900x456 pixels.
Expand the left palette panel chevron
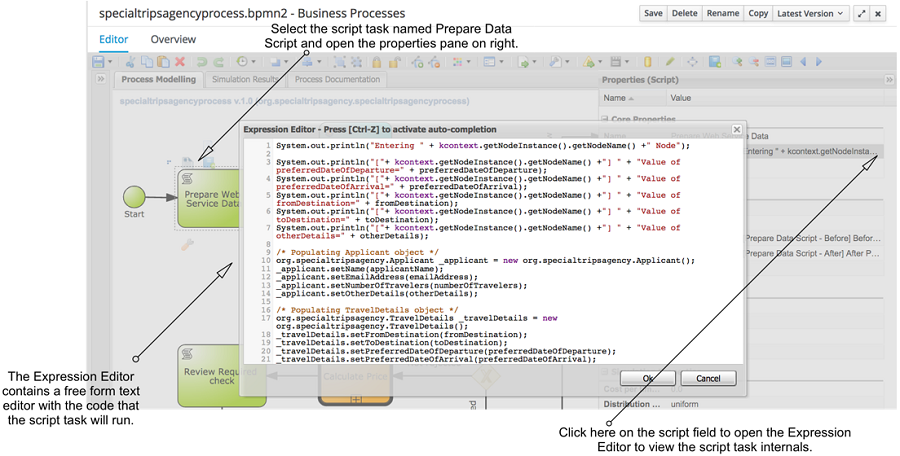point(101,80)
